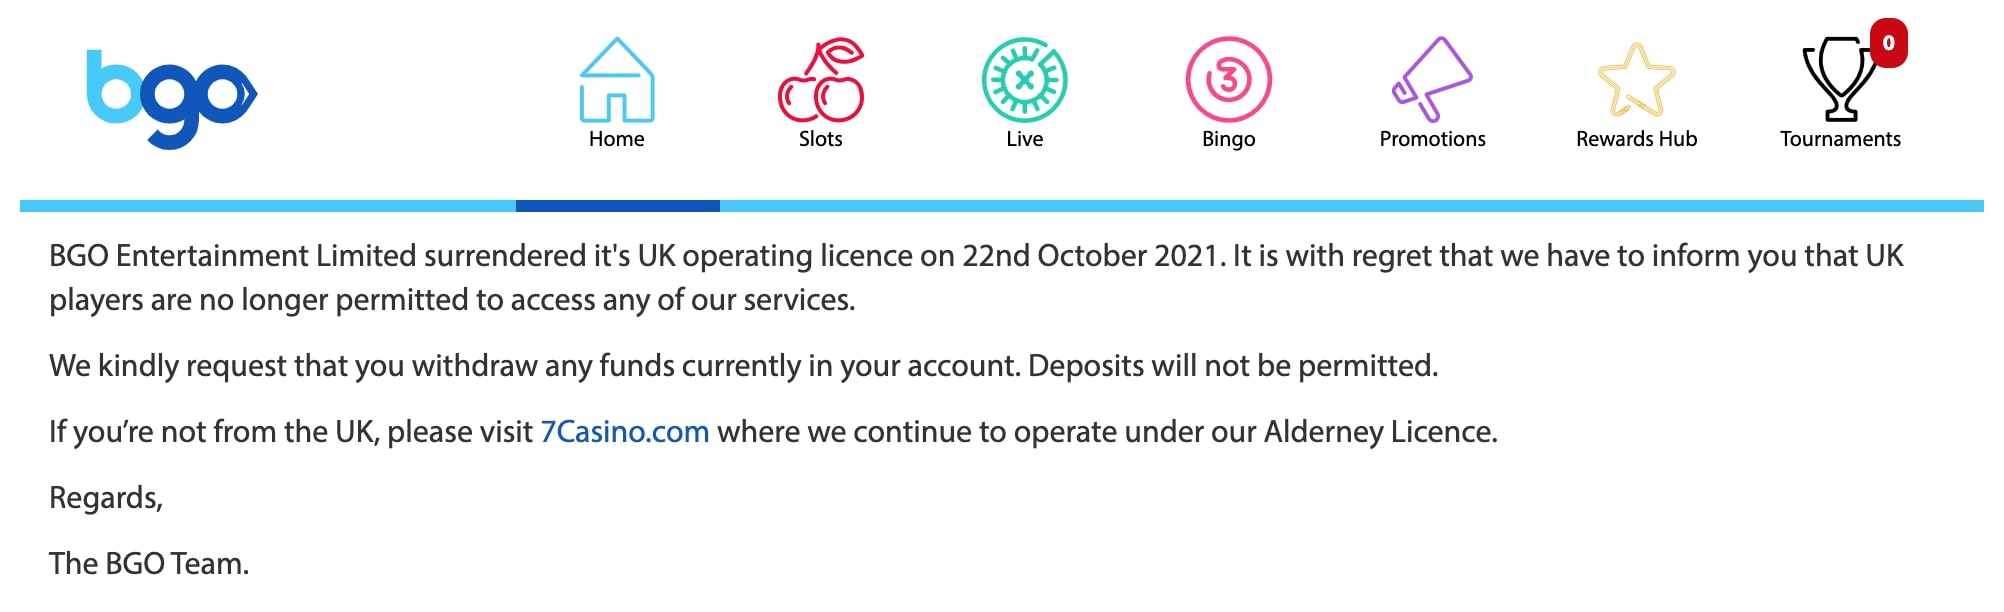2004x612 pixels.
Task: Open the Promotions text label
Action: tap(1433, 139)
